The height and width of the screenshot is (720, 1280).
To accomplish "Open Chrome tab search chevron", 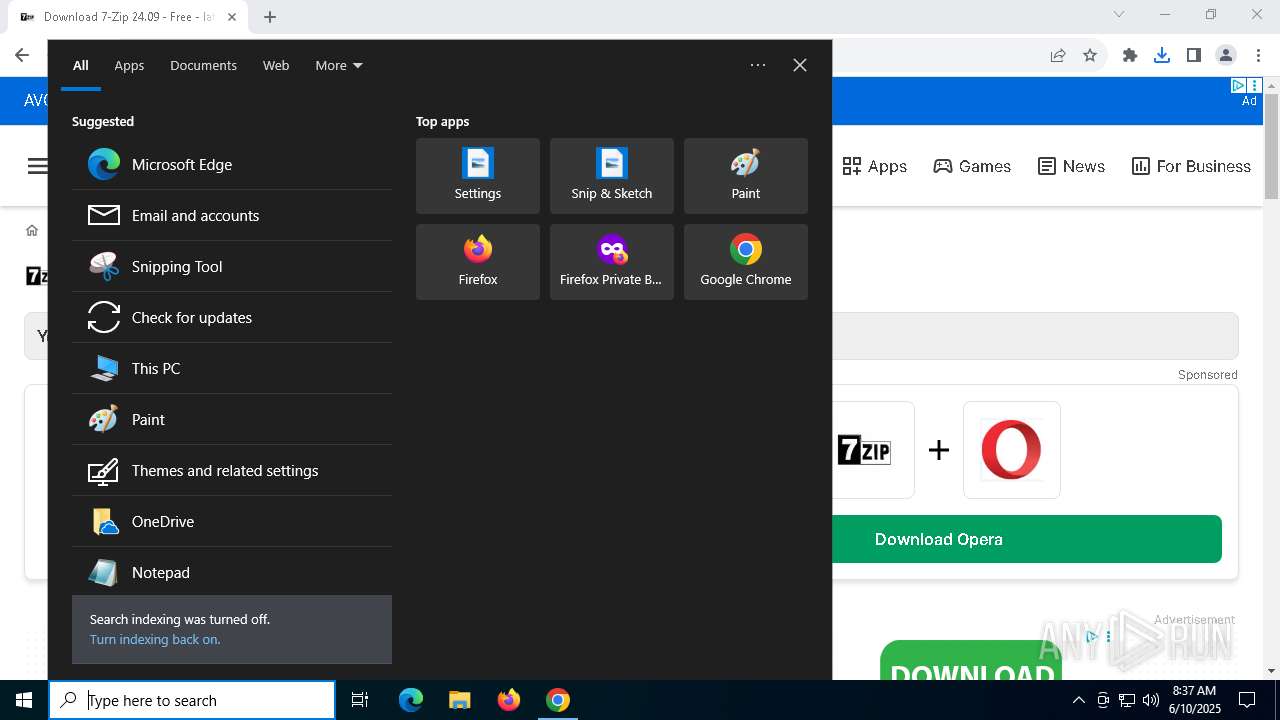I will point(1119,14).
